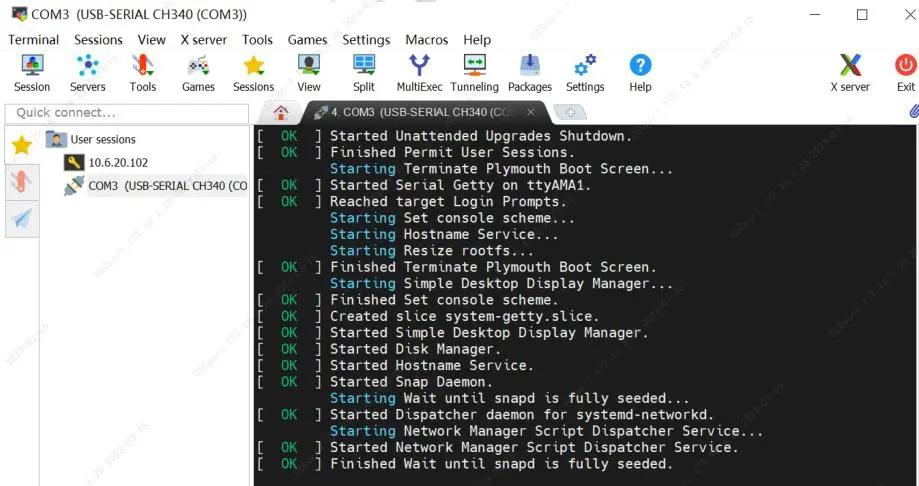Open the Tunneling icon
Screen dimensions: 919x486
pos(474,65)
